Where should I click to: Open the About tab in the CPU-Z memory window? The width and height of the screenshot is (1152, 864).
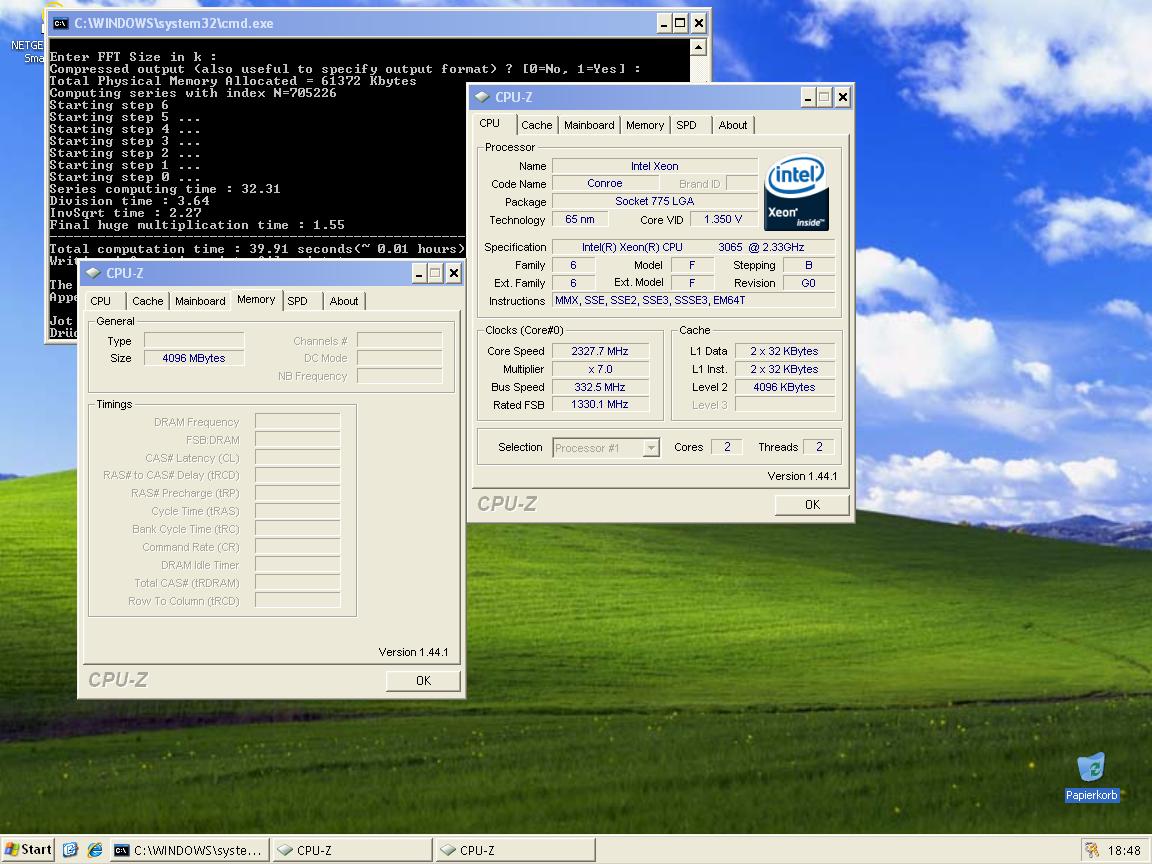point(344,301)
